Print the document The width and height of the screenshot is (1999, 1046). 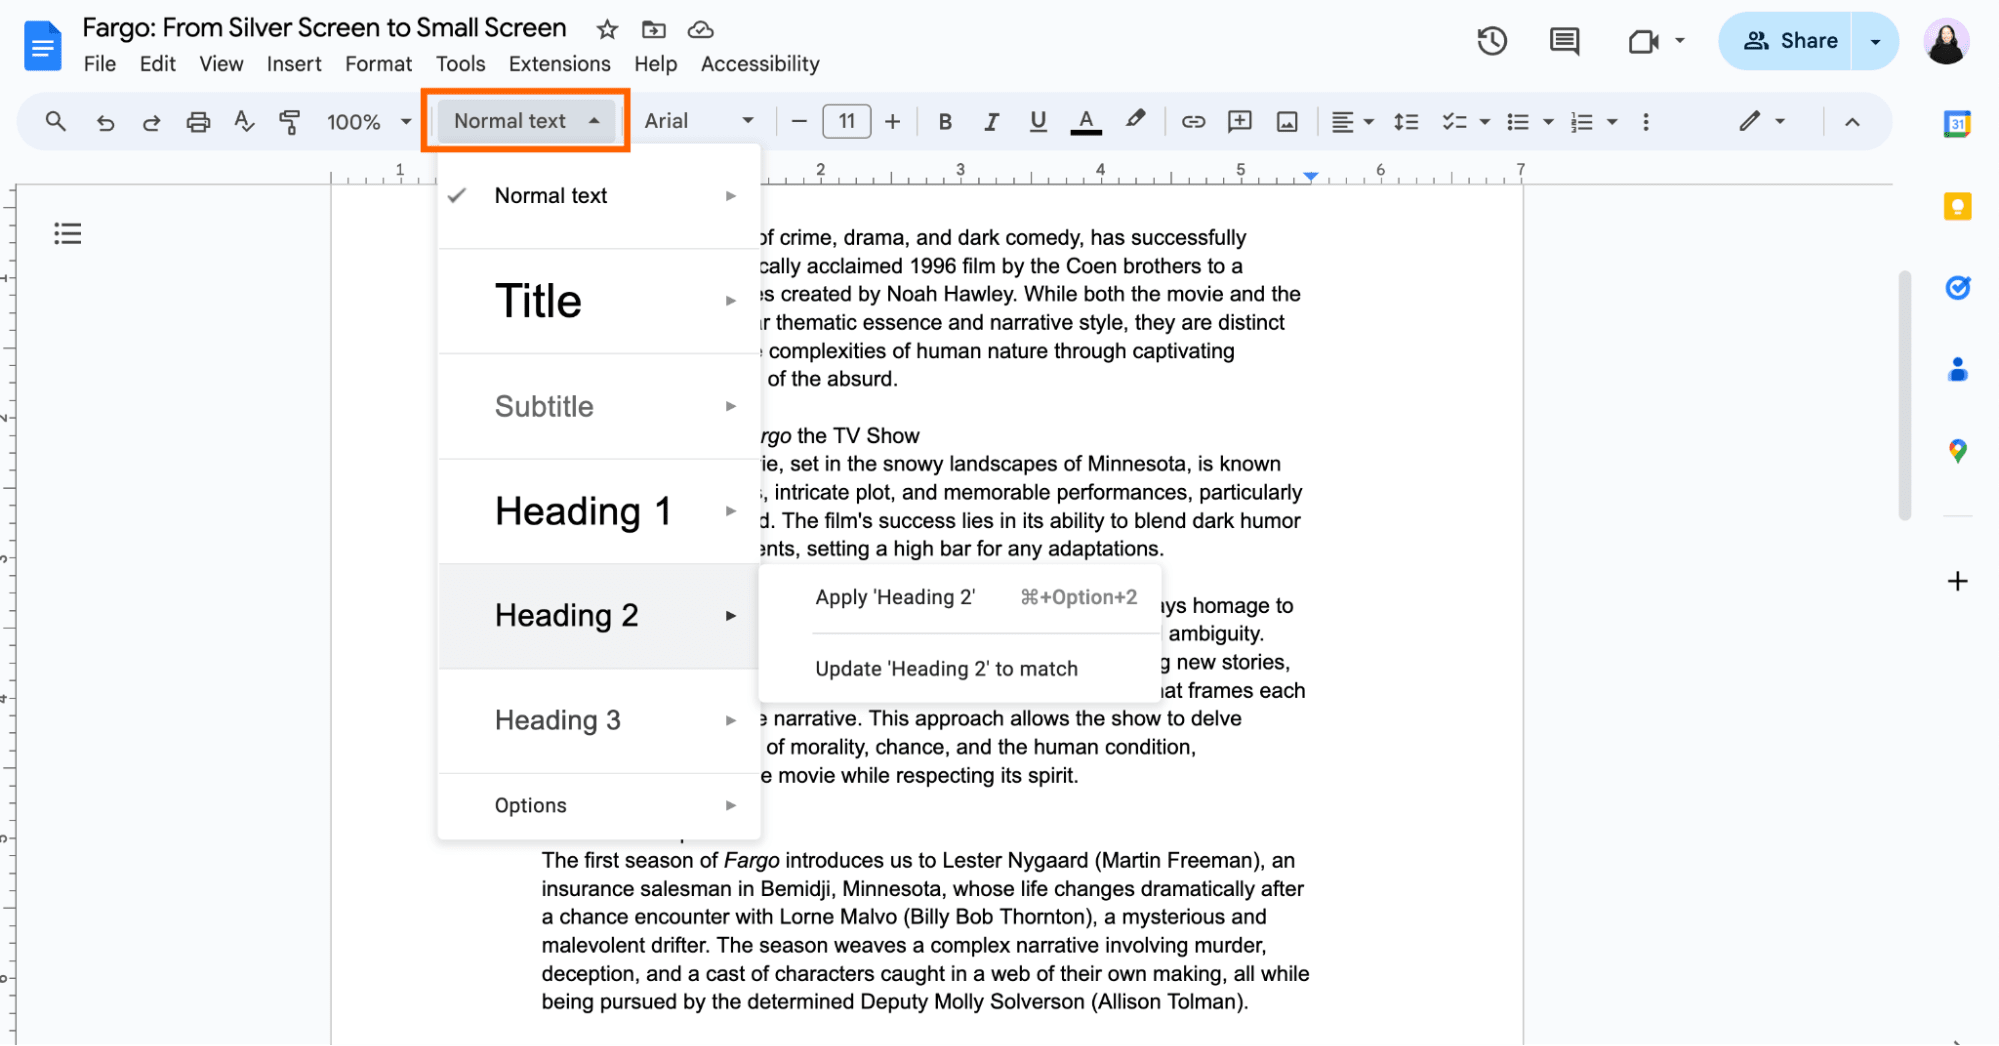click(x=198, y=122)
